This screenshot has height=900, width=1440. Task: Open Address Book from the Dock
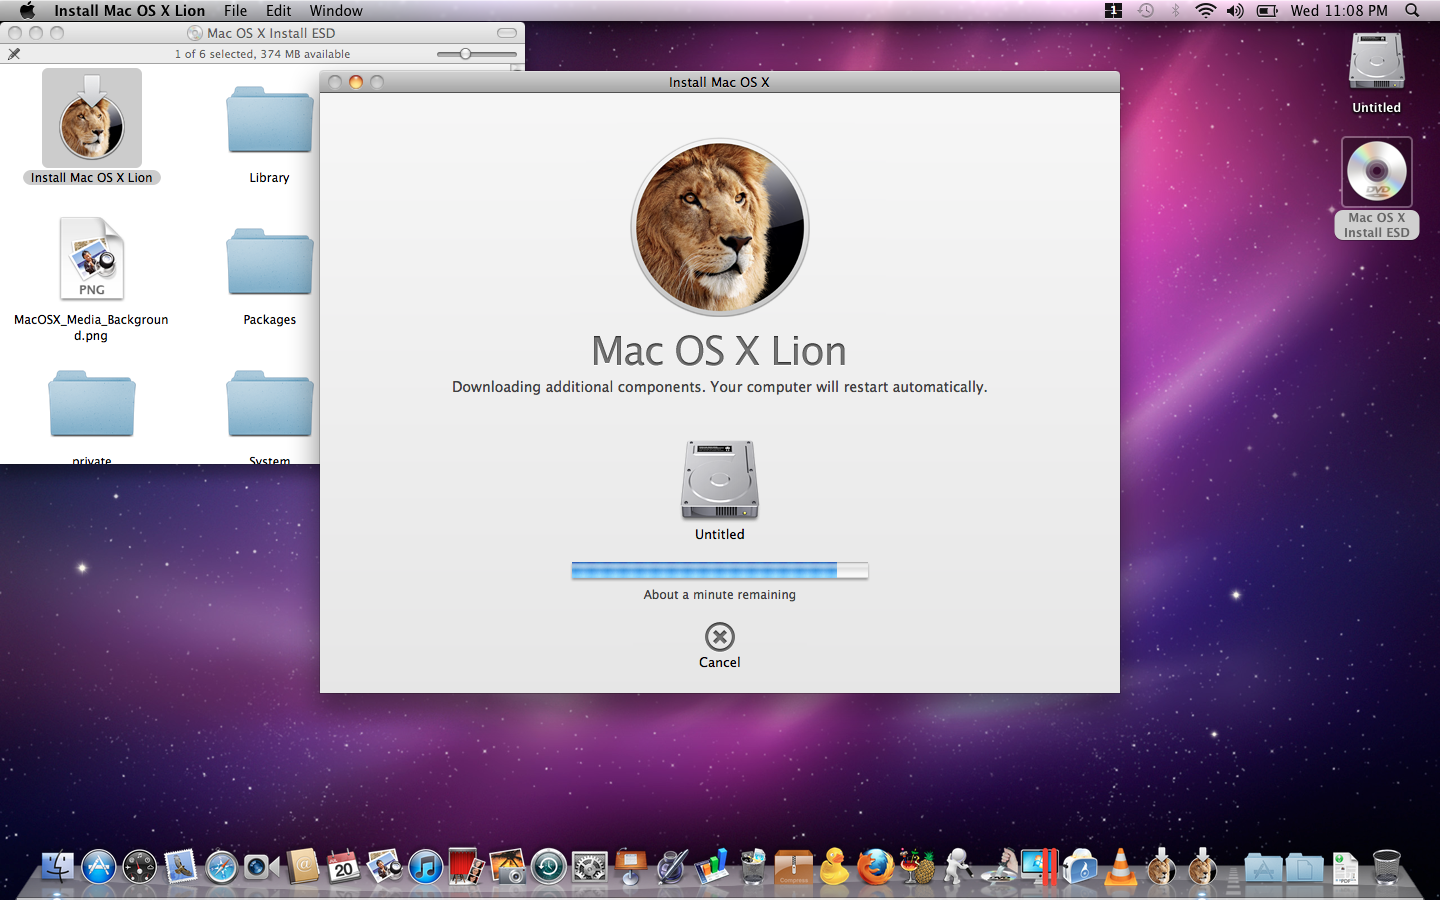302,866
